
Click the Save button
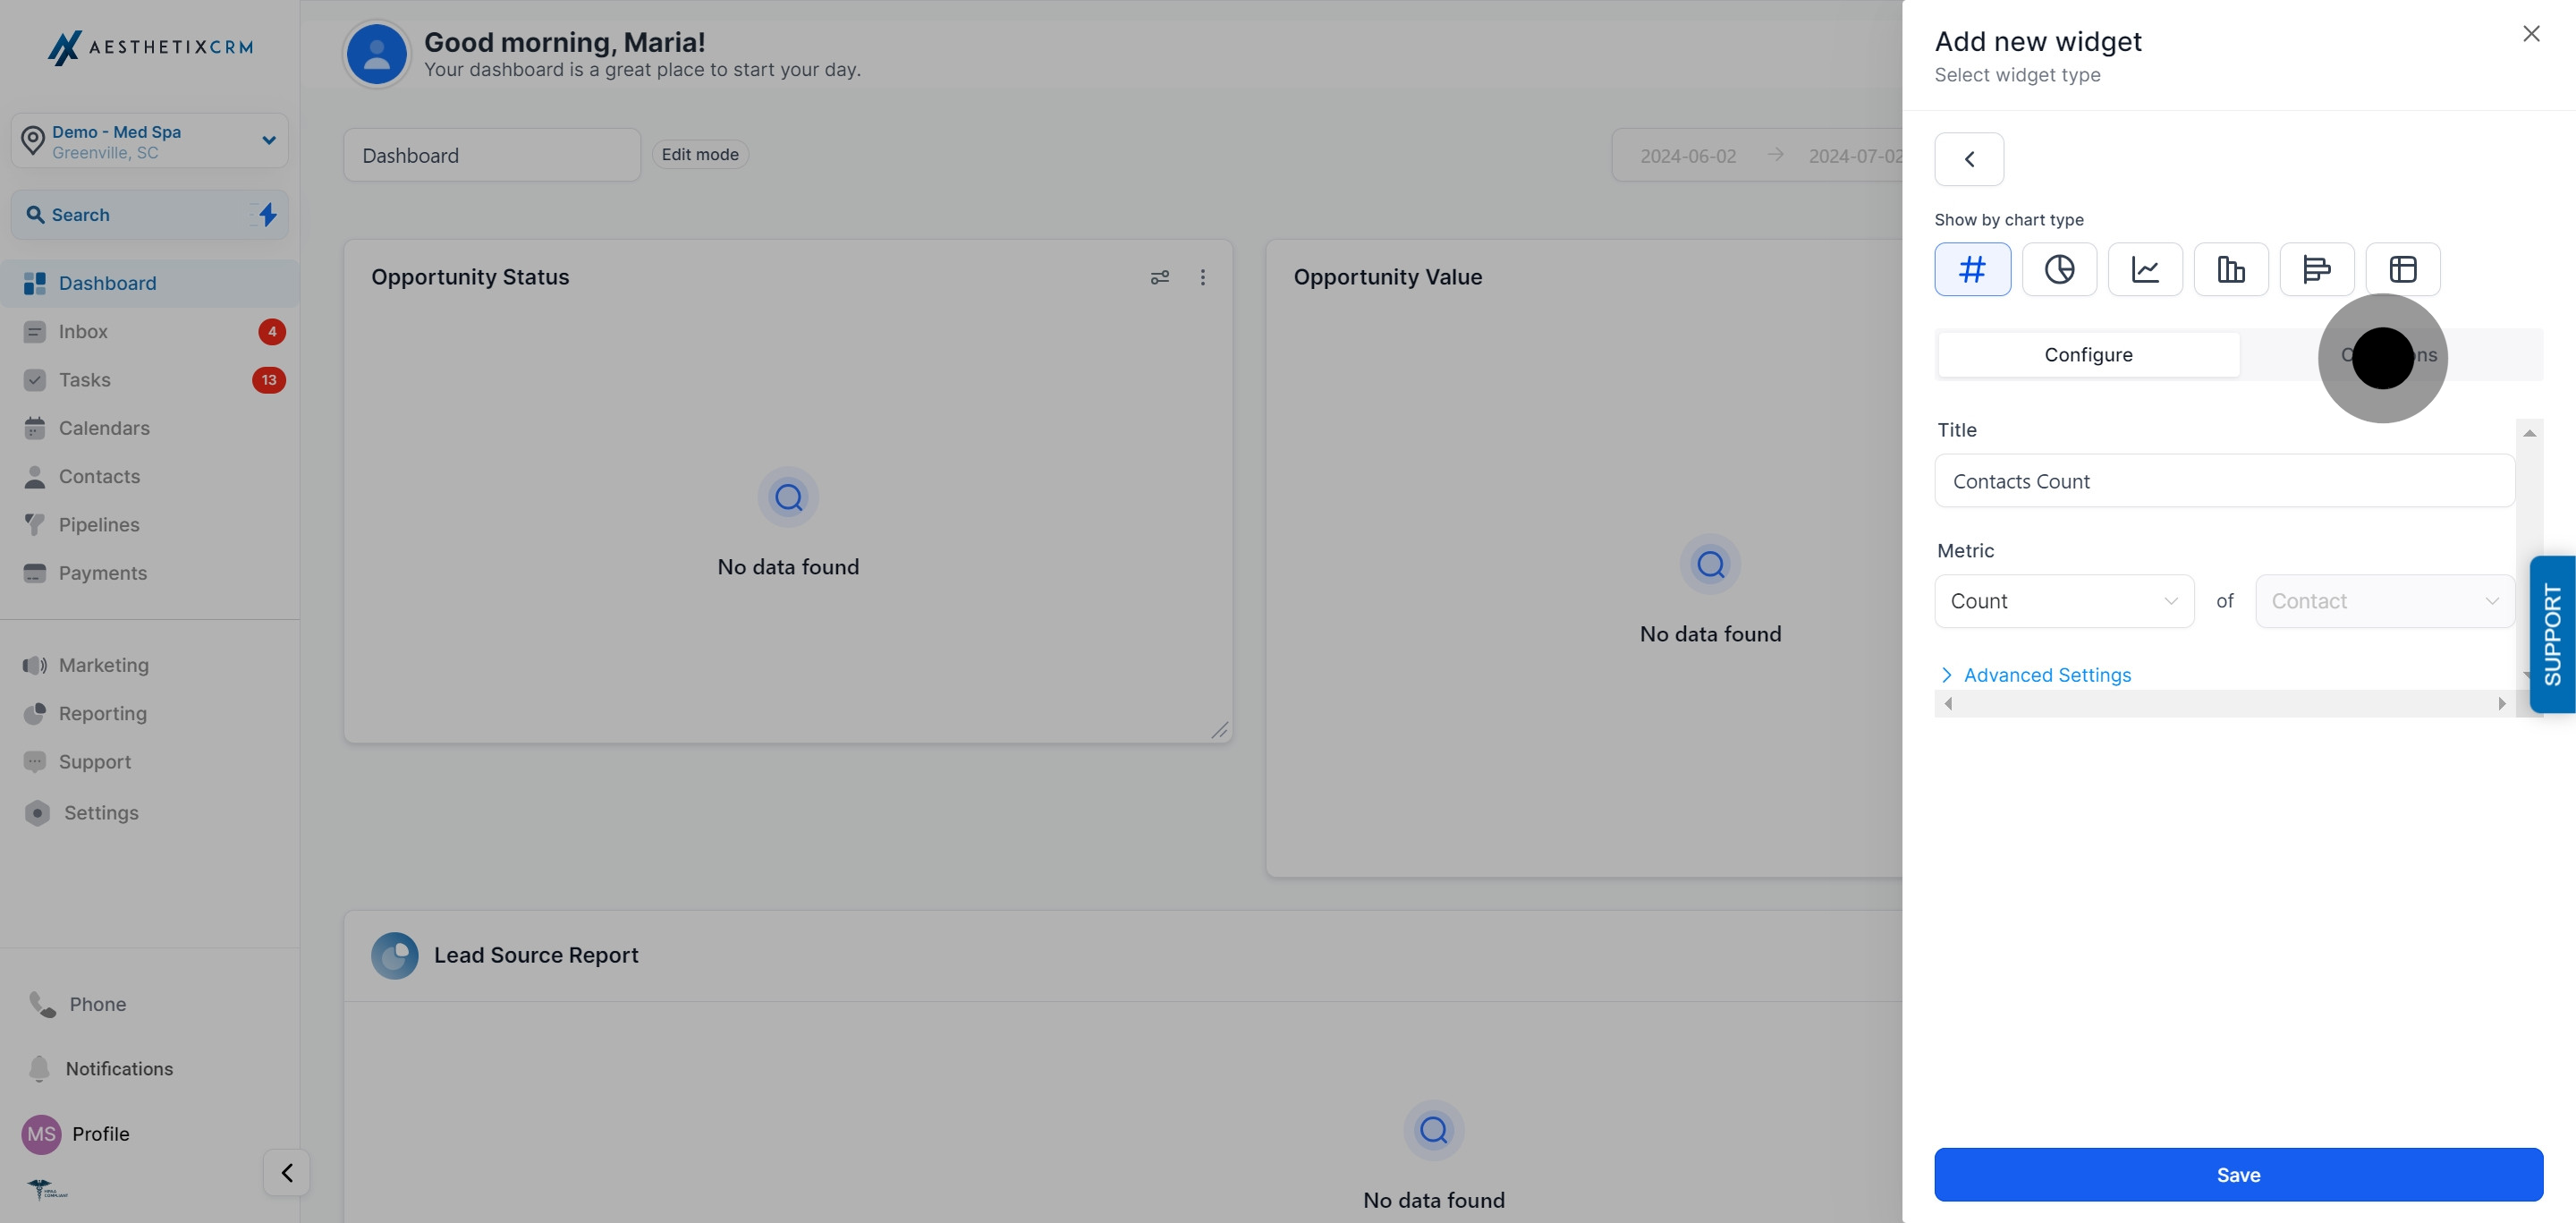pos(2239,1175)
